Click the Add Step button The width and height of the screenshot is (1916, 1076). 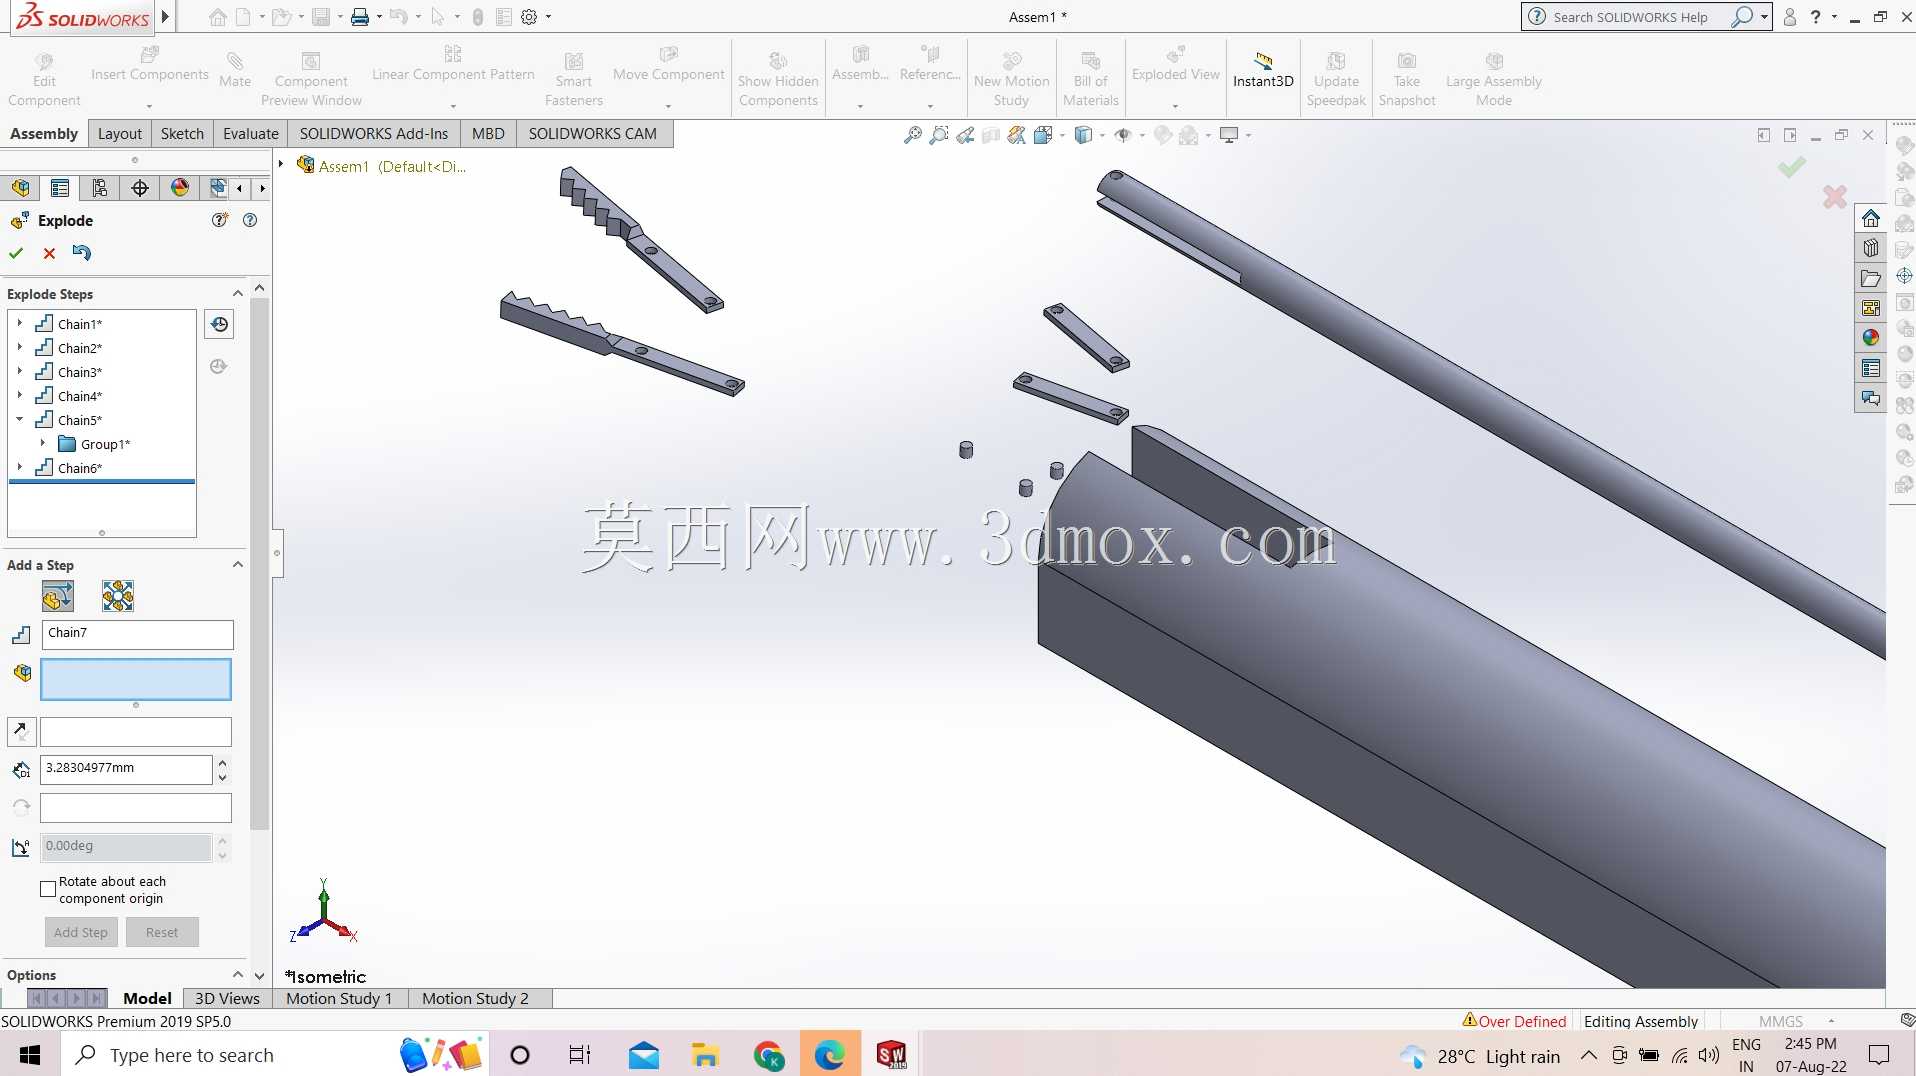pos(81,932)
